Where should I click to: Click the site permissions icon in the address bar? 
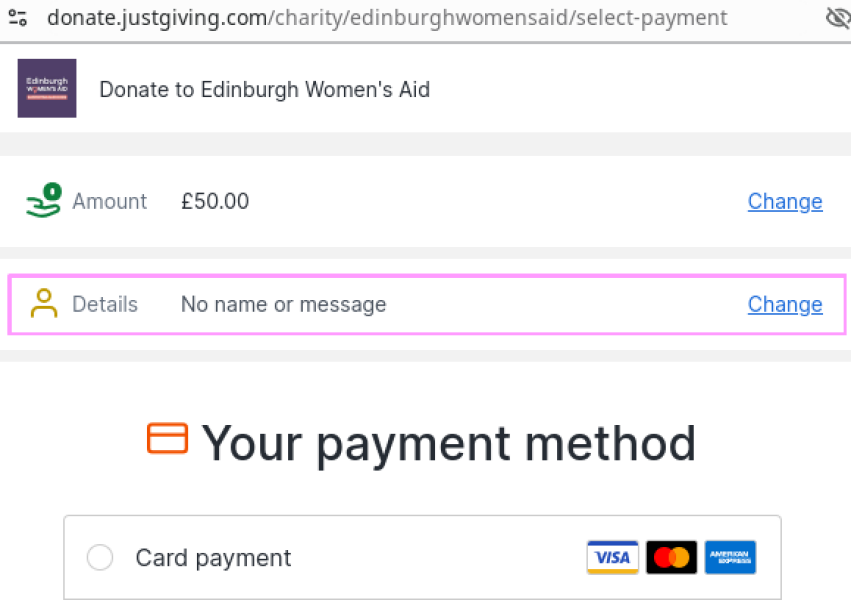pos(18,17)
